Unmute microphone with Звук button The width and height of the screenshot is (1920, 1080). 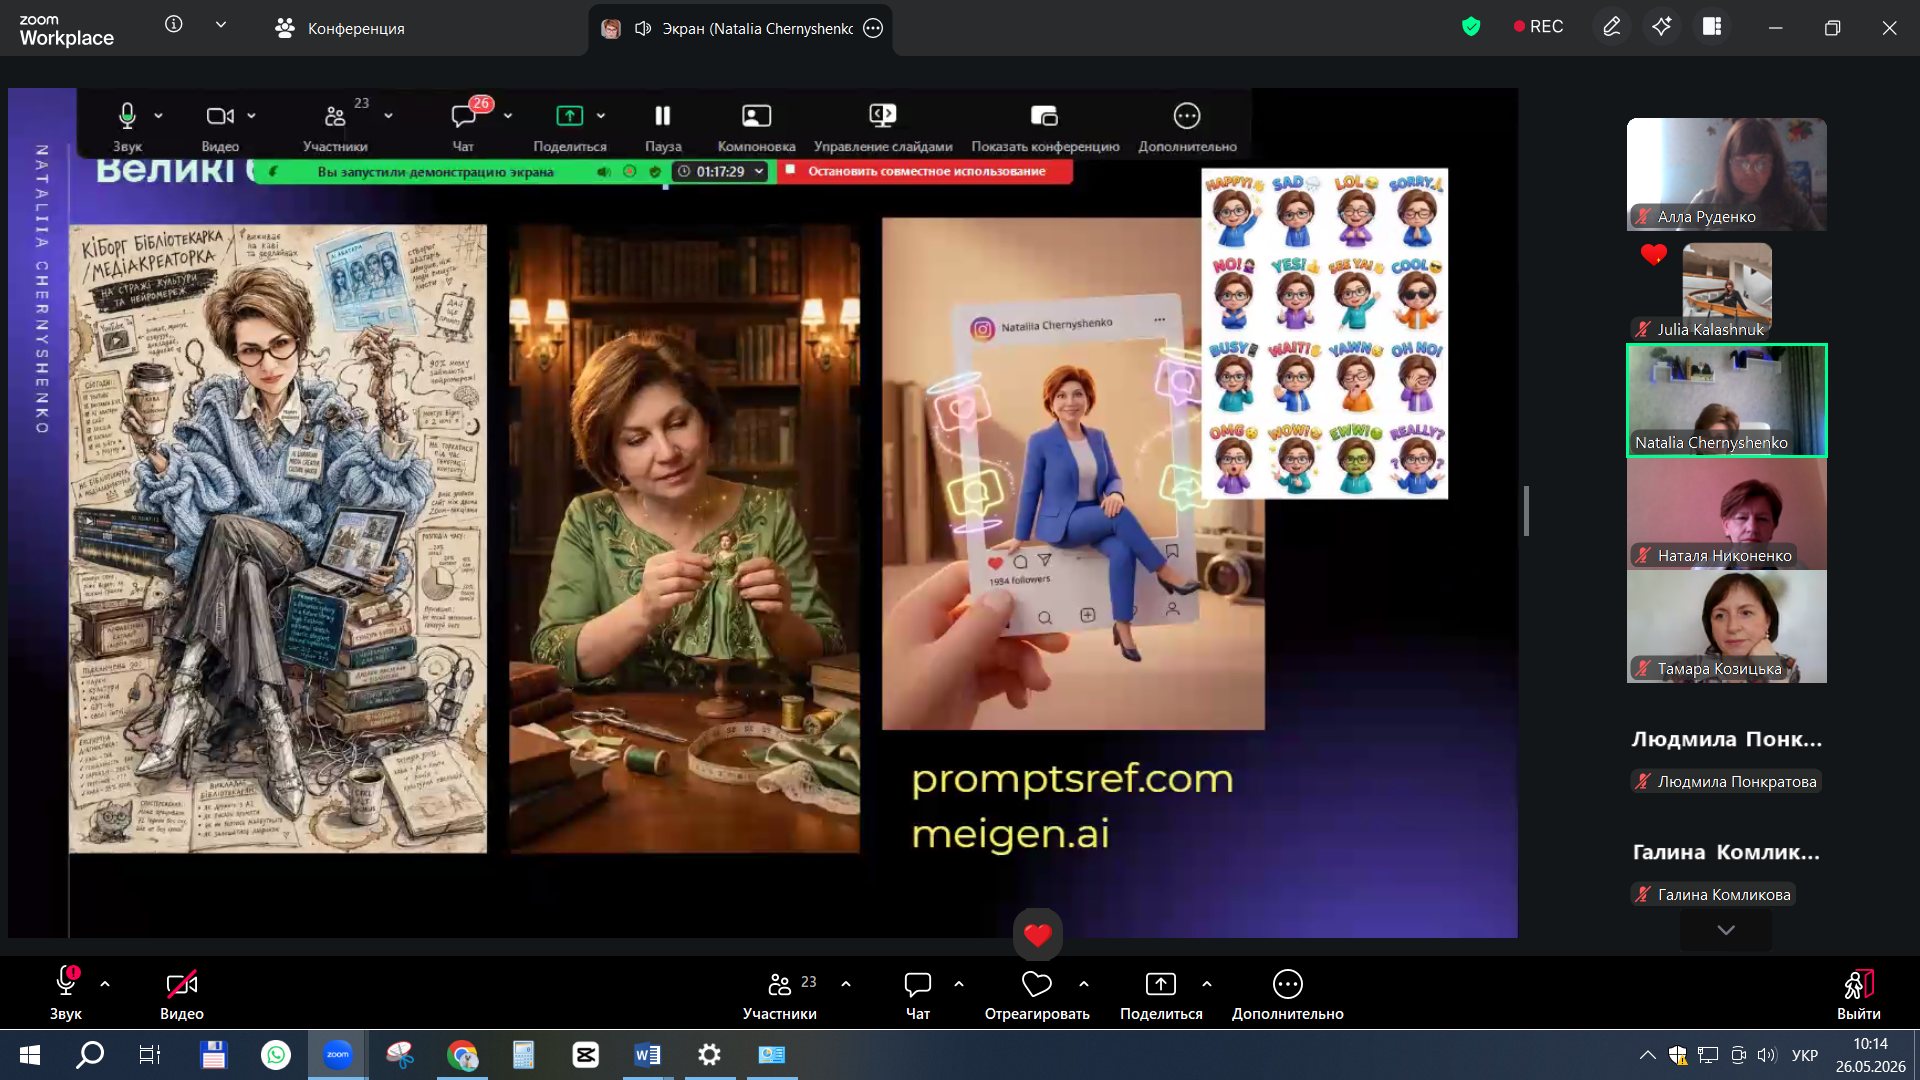[66, 995]
